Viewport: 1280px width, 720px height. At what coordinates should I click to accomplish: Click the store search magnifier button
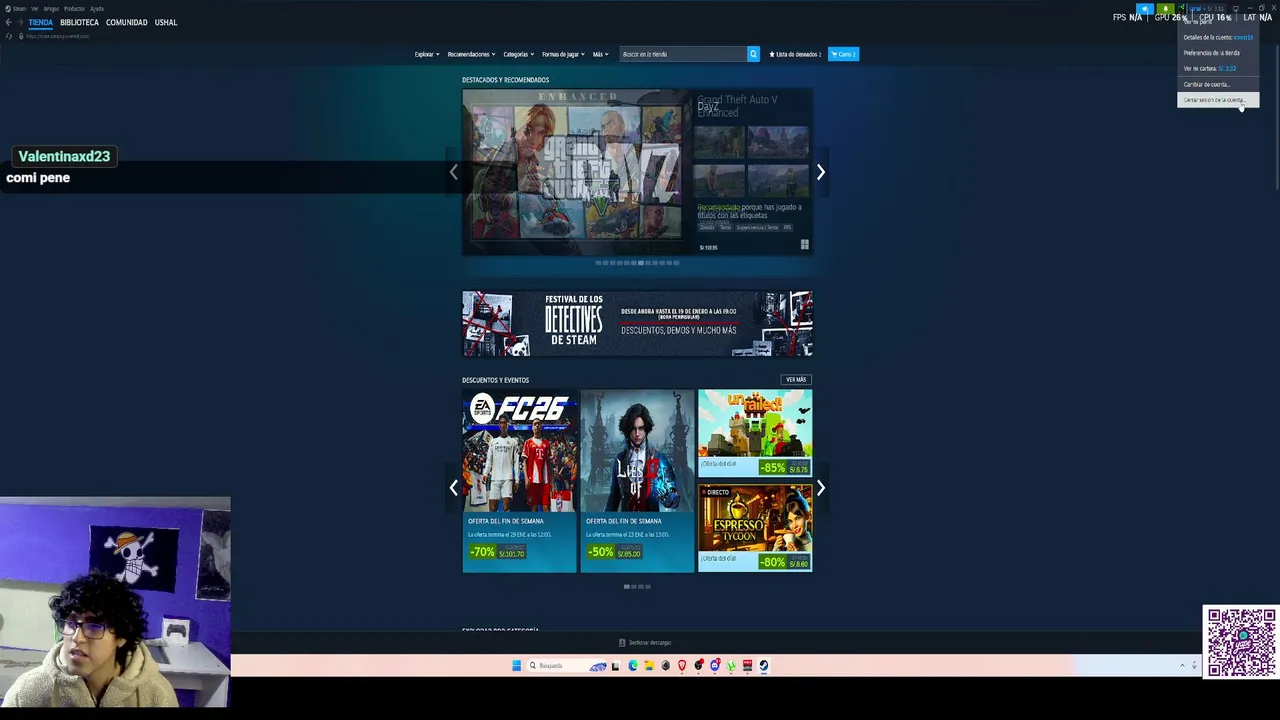753,54
